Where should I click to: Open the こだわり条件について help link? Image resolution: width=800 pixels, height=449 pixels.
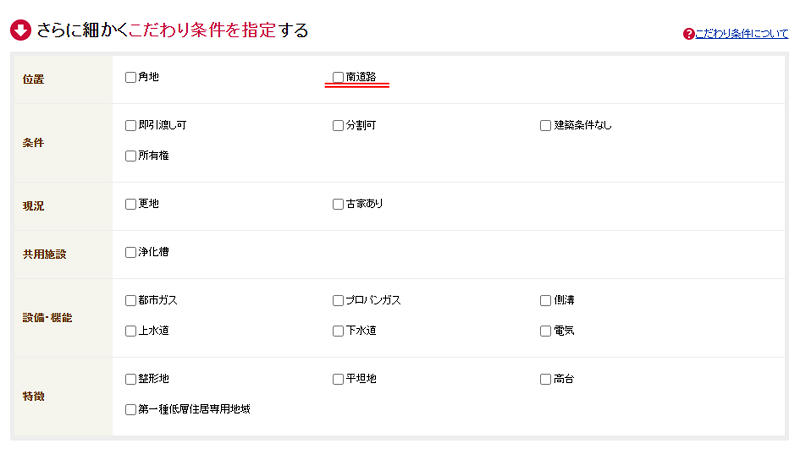pyautogui.click(x=741, y=34)
